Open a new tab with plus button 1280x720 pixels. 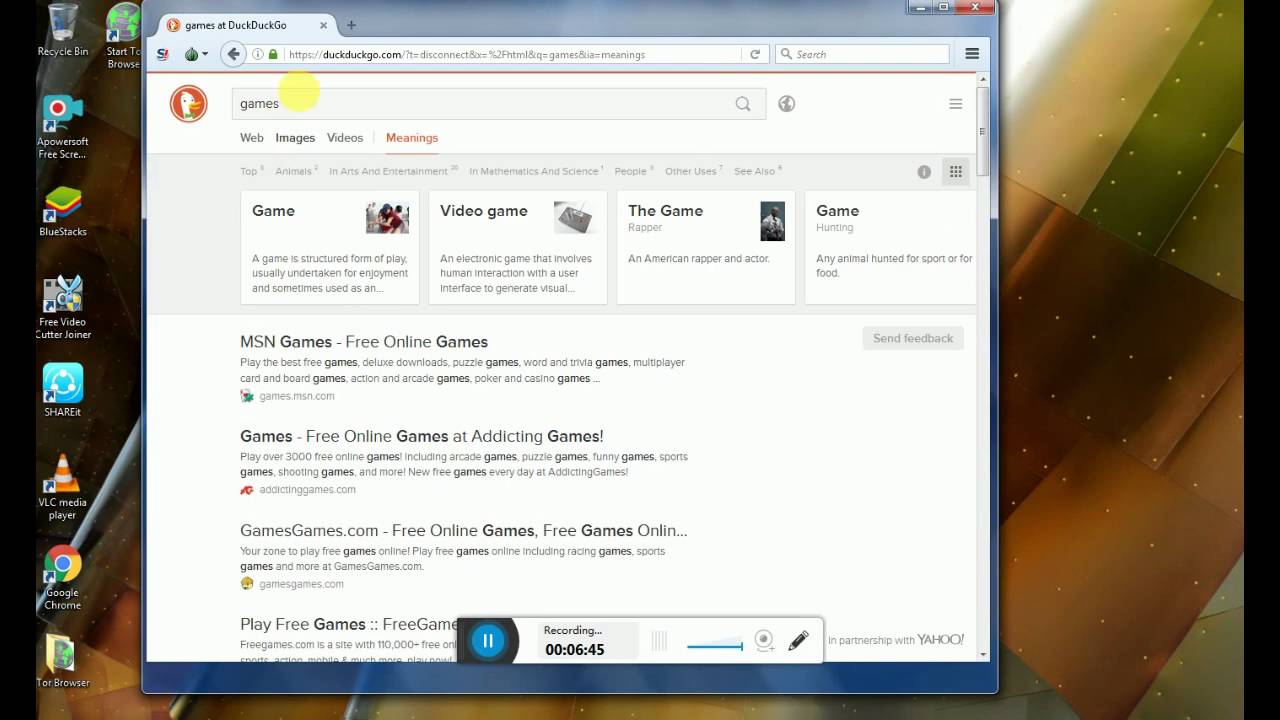[x=351, y=25]
